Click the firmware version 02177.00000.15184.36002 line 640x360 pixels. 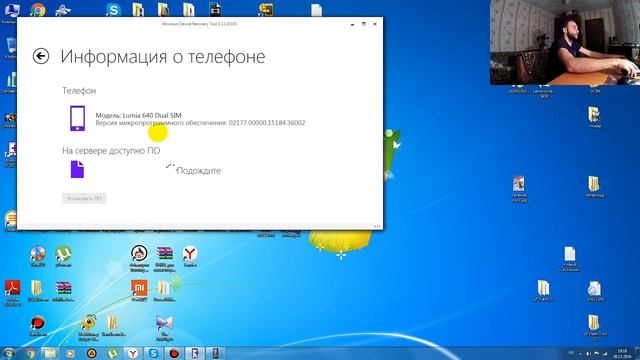point(200,123)
